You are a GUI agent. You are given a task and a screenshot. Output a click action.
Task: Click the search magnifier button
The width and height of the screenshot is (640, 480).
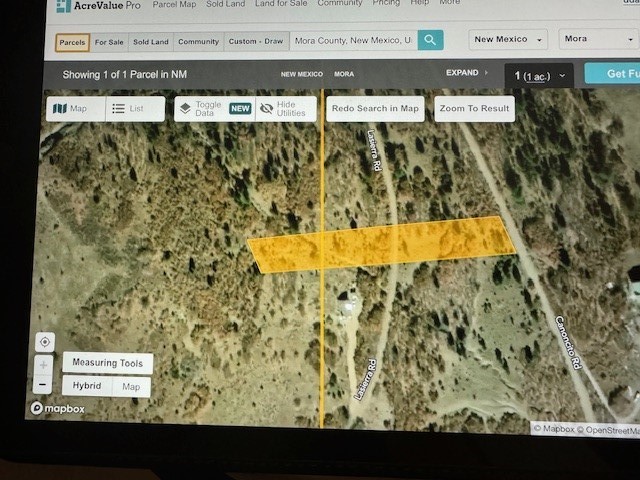click(430, 40)
